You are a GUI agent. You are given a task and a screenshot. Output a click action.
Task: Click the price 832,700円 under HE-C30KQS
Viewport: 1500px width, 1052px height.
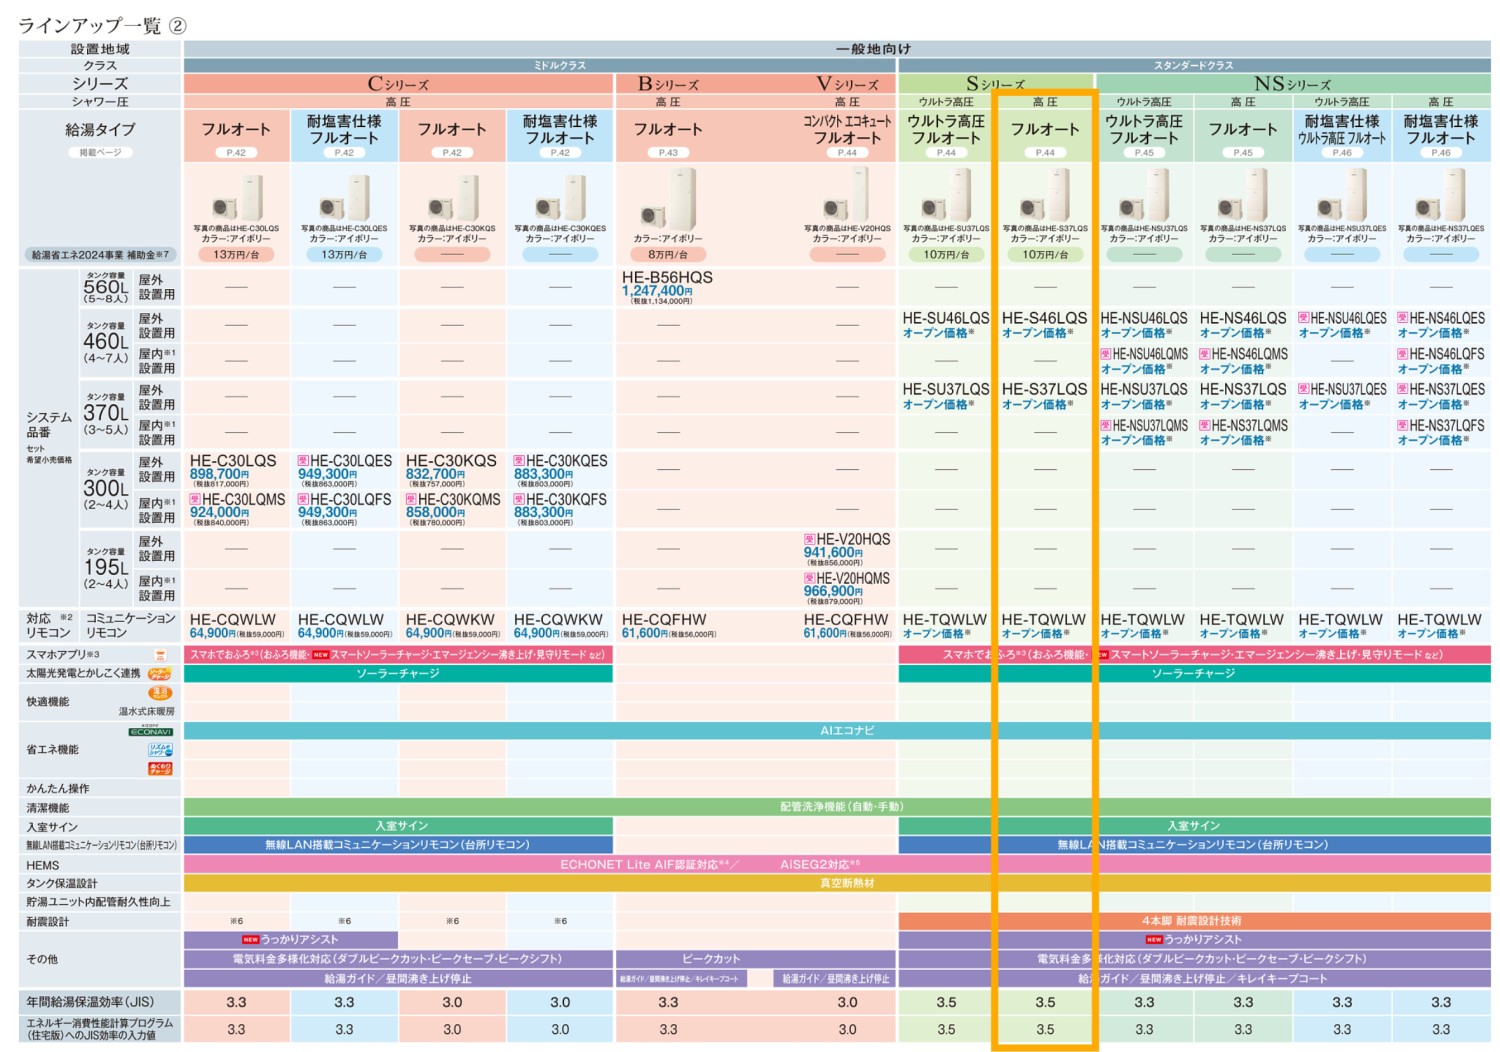435,474
